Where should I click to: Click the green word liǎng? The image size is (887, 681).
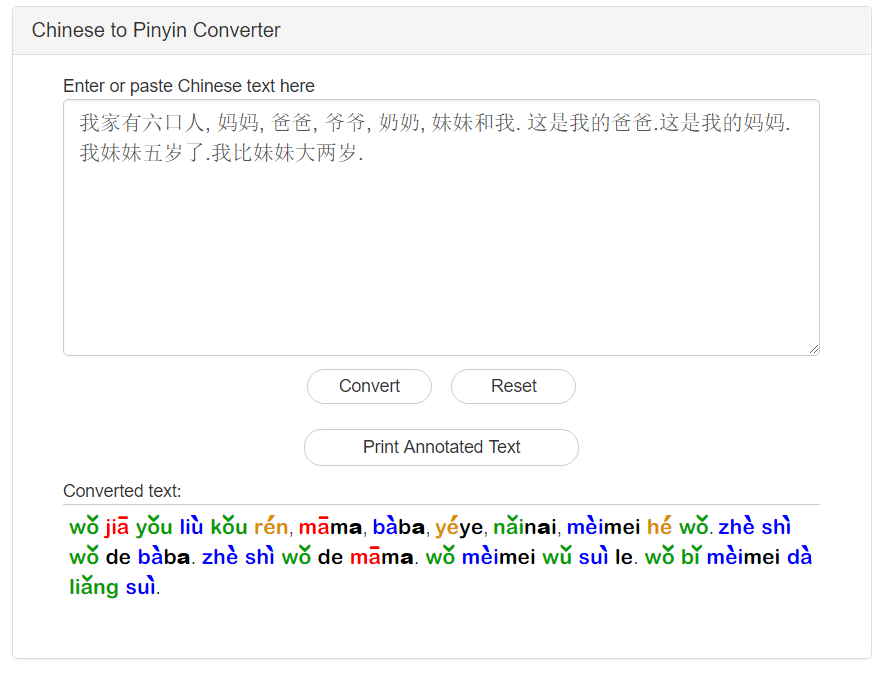pyautogui.click(x=92, y=586)
